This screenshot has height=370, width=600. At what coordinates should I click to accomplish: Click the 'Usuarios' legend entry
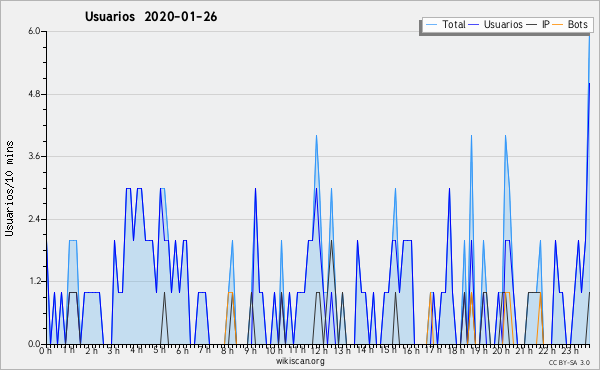click(503, 24)
